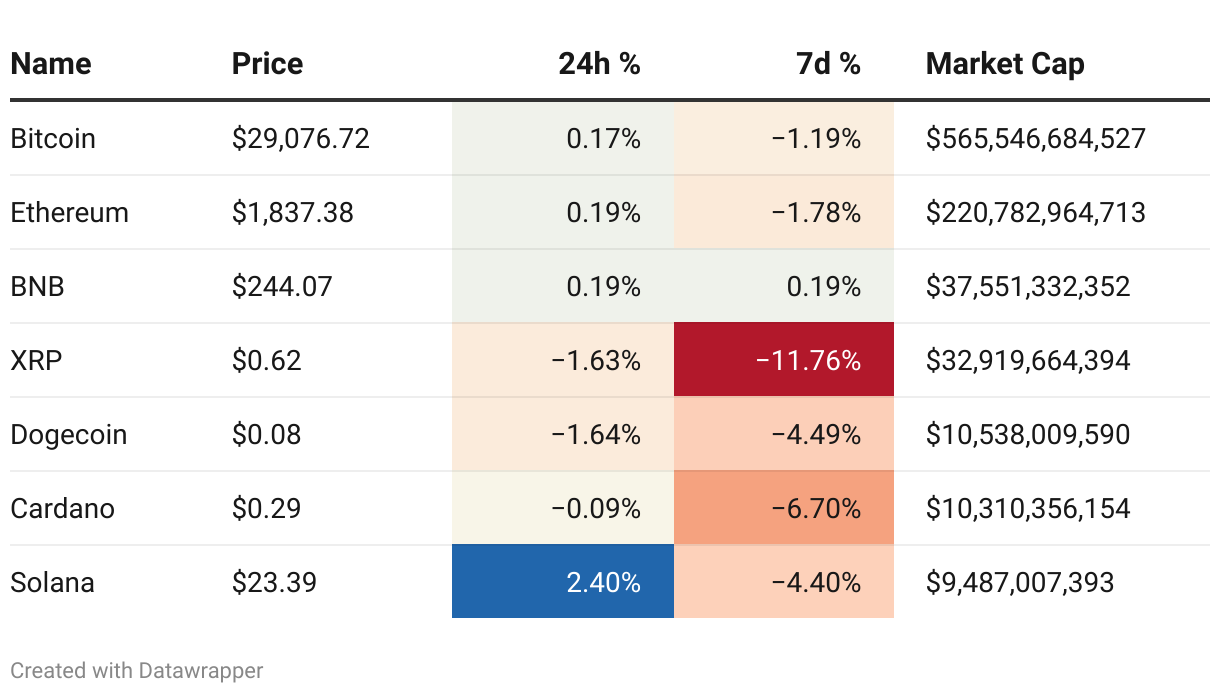Click Bitcoin's price $29,076.72
The width and height of the screenshot is (1220, 694).
tap(301, 138)
